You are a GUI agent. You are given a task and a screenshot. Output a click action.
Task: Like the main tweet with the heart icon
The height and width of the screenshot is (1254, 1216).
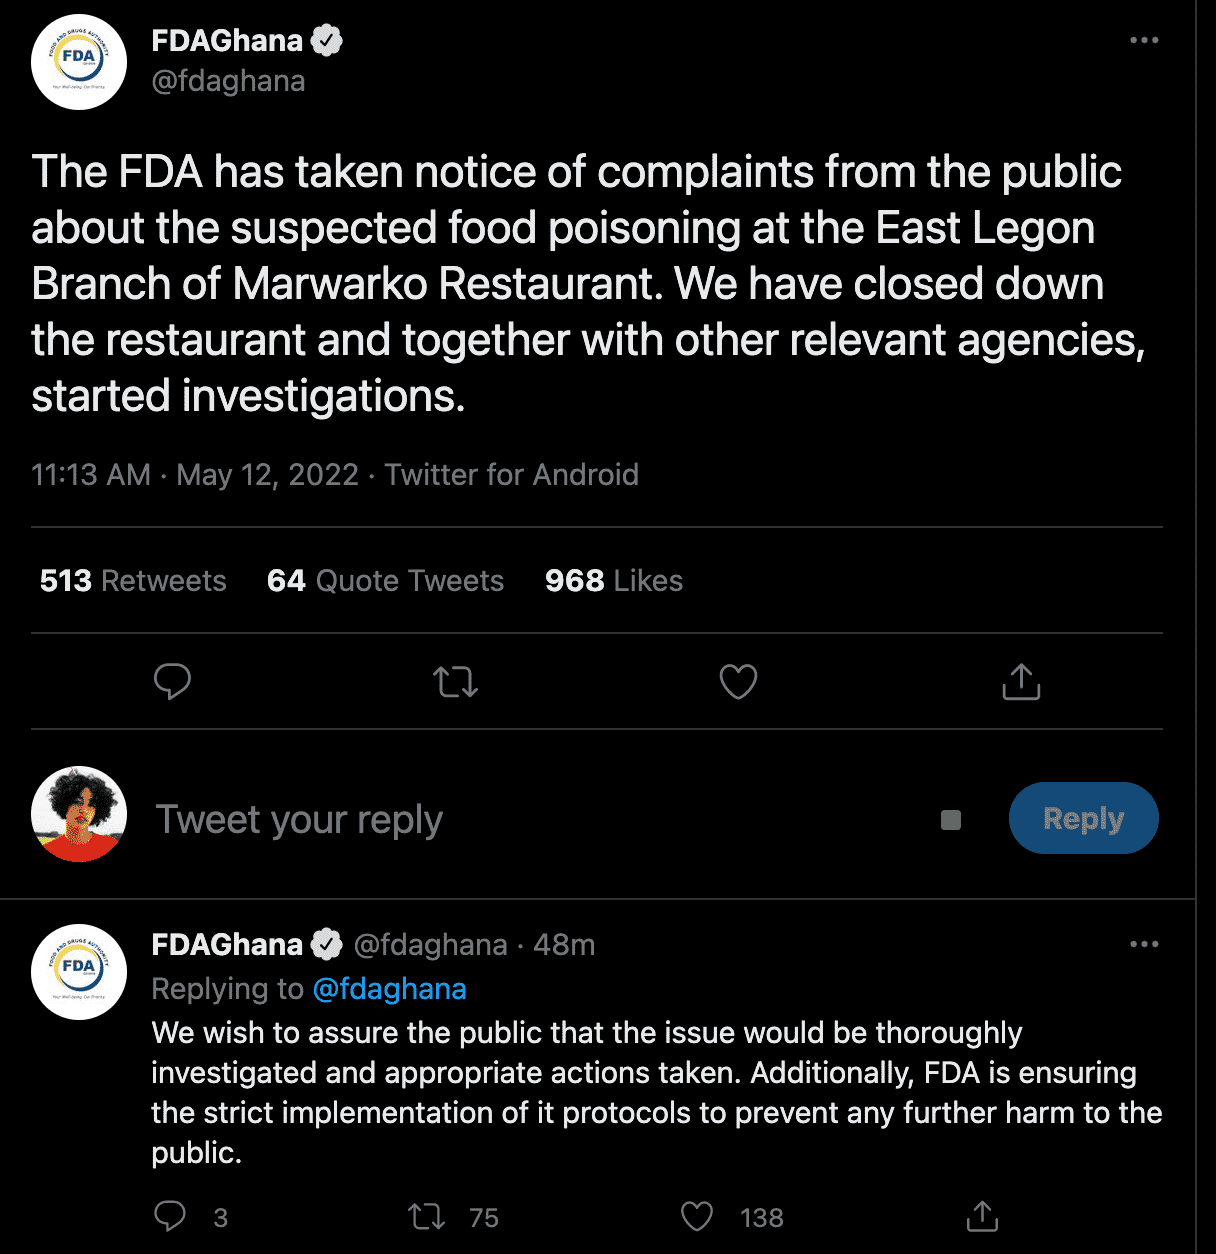tap(738, 682)
